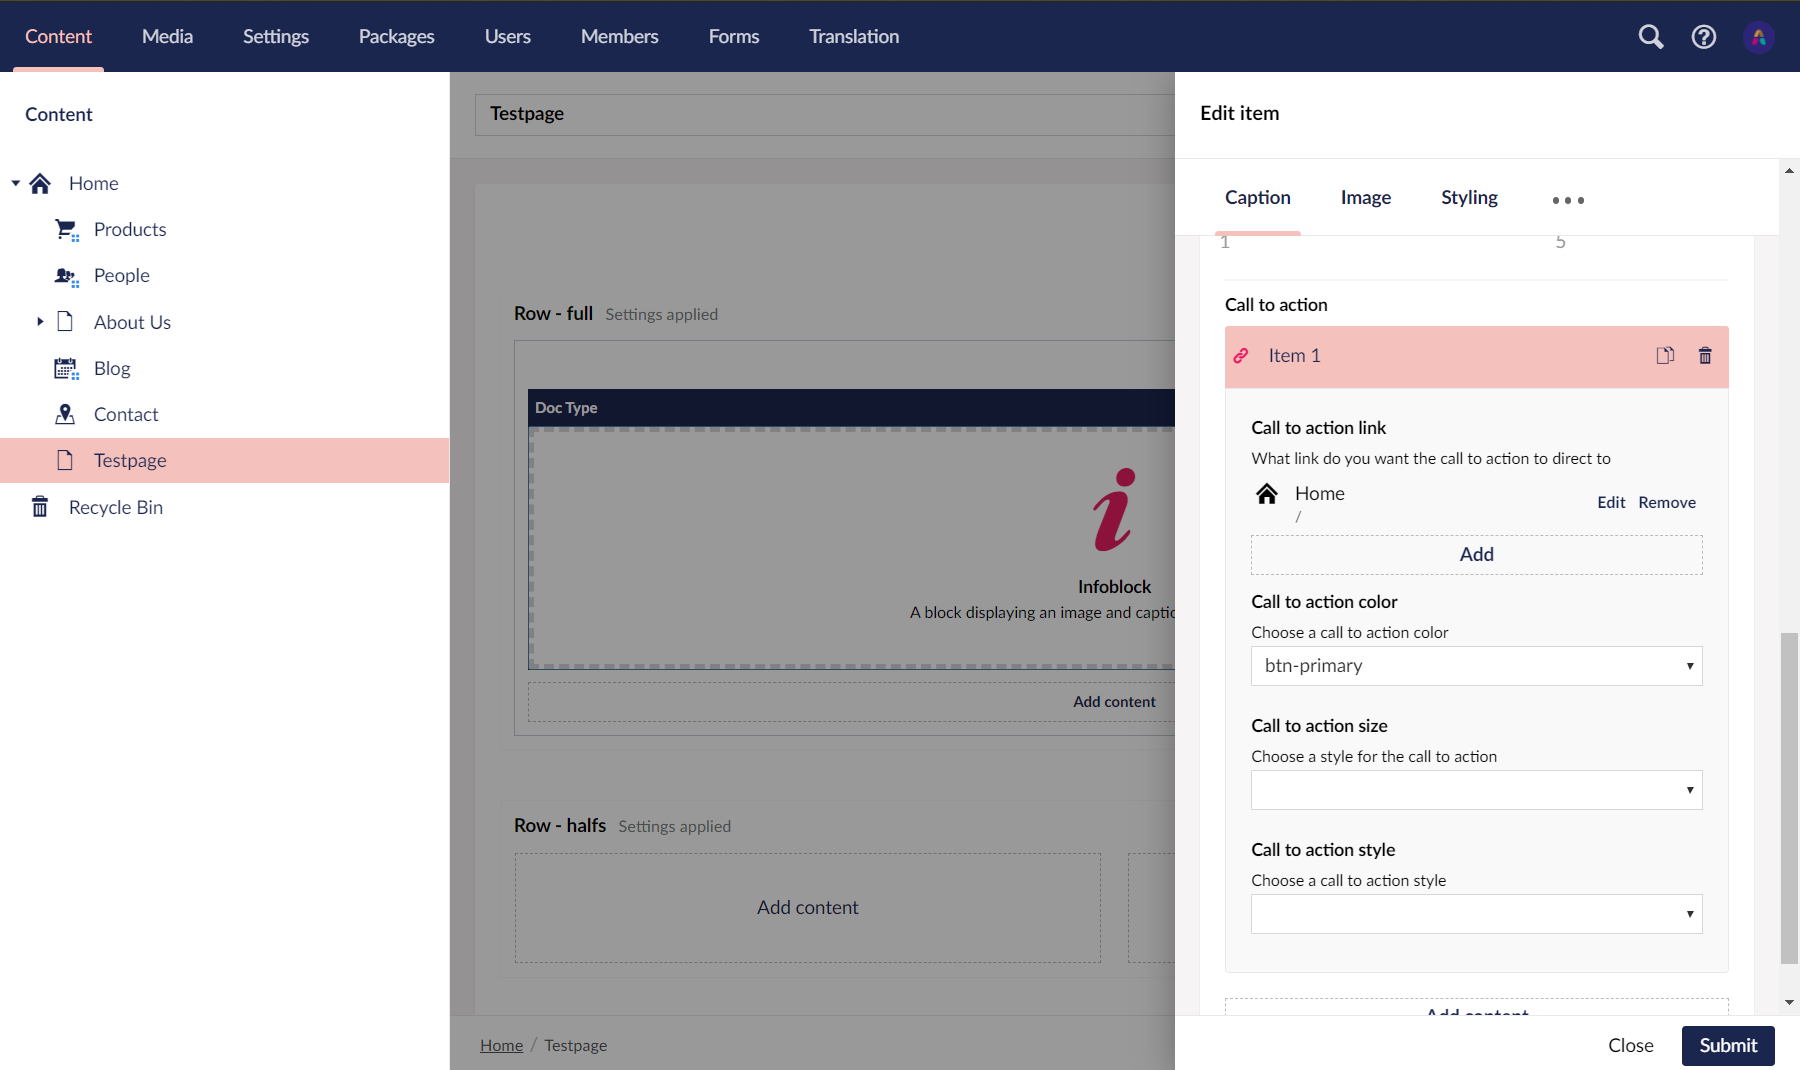Click the Blog calendar icon

pos(65,368)
